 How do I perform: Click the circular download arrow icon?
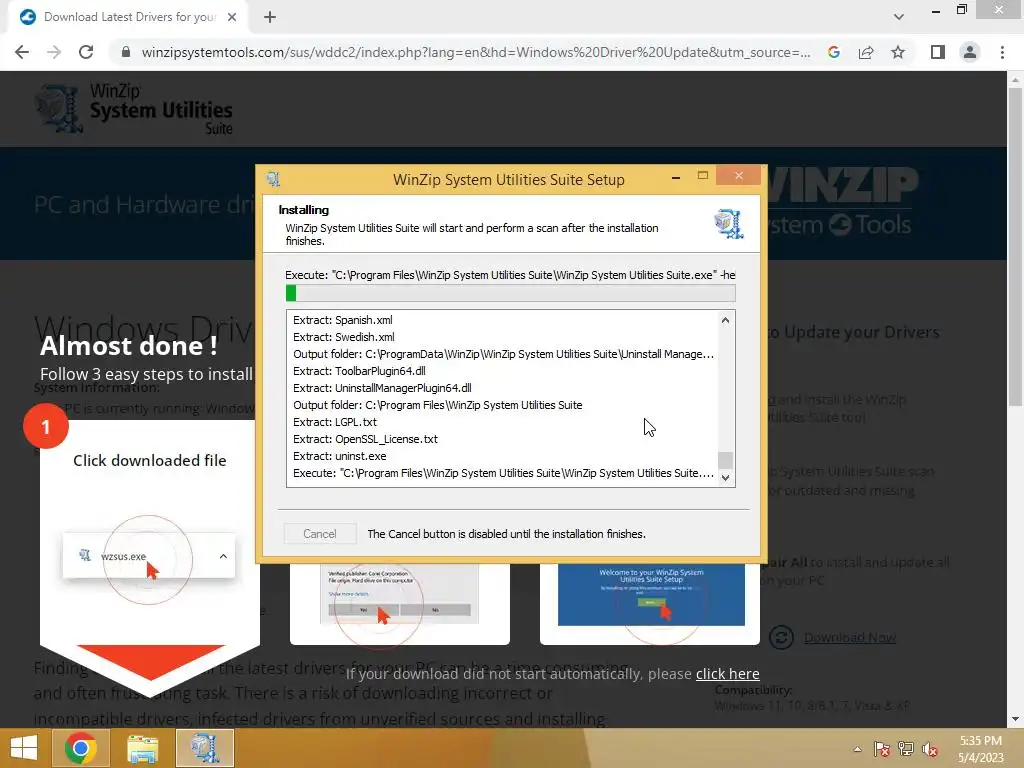[781, 637]
